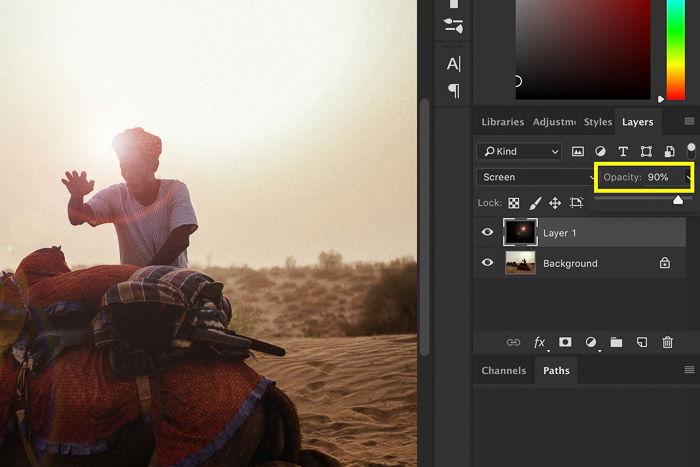Toggle lock transparent pixels
The height and width of the screenshot is (467, 700).
tap(514, 203)
